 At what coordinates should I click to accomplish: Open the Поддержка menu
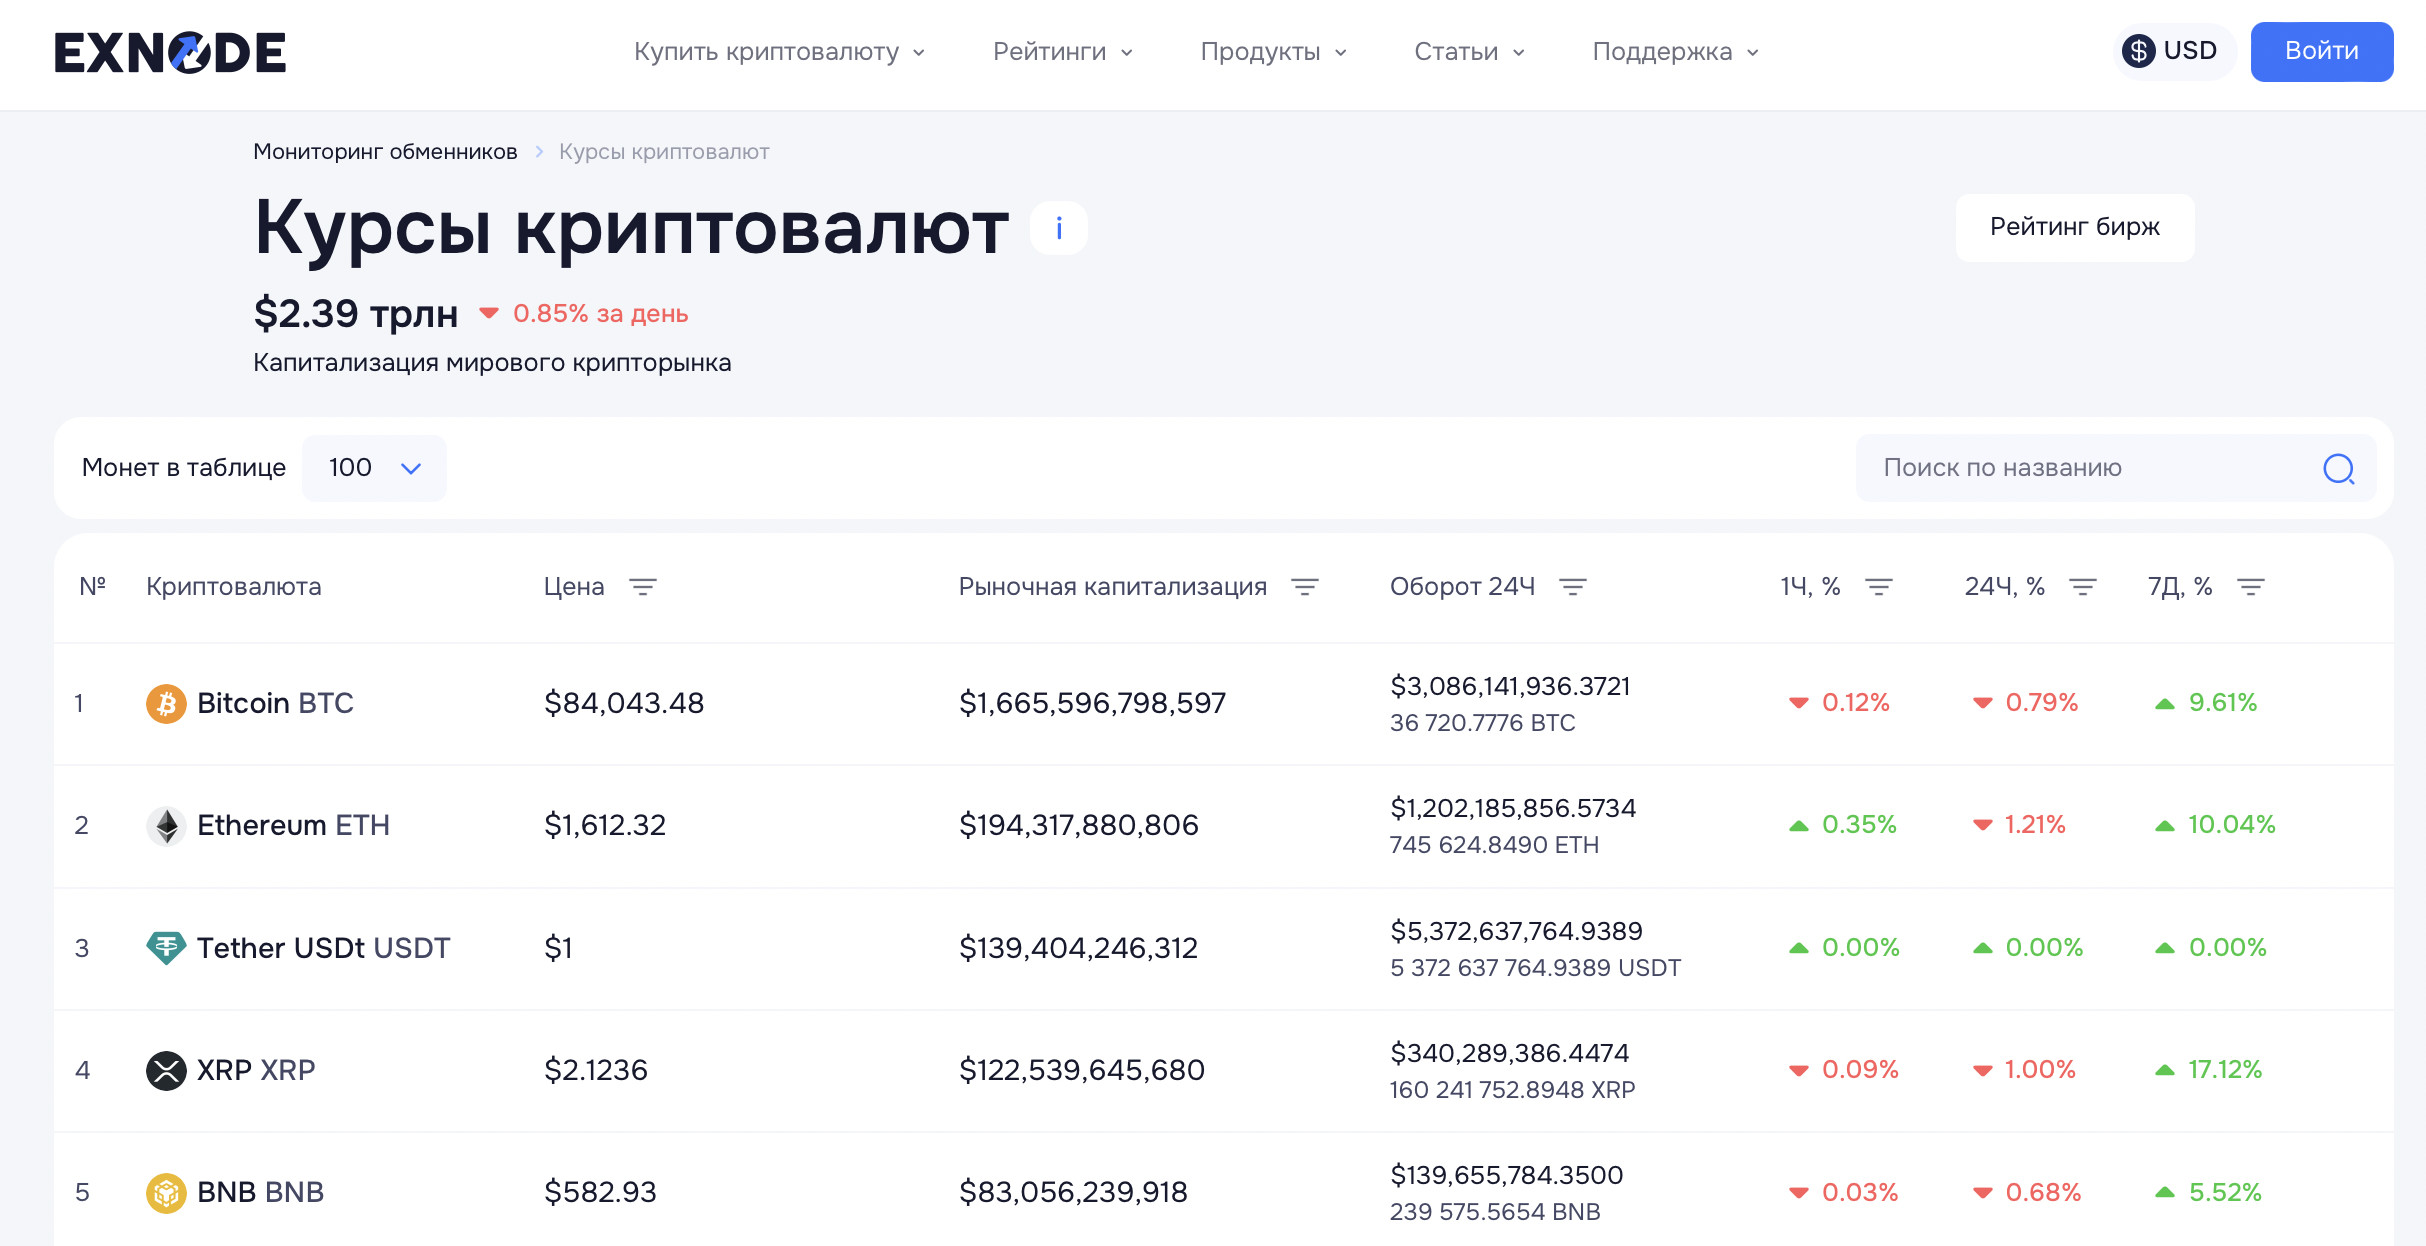1675,52
